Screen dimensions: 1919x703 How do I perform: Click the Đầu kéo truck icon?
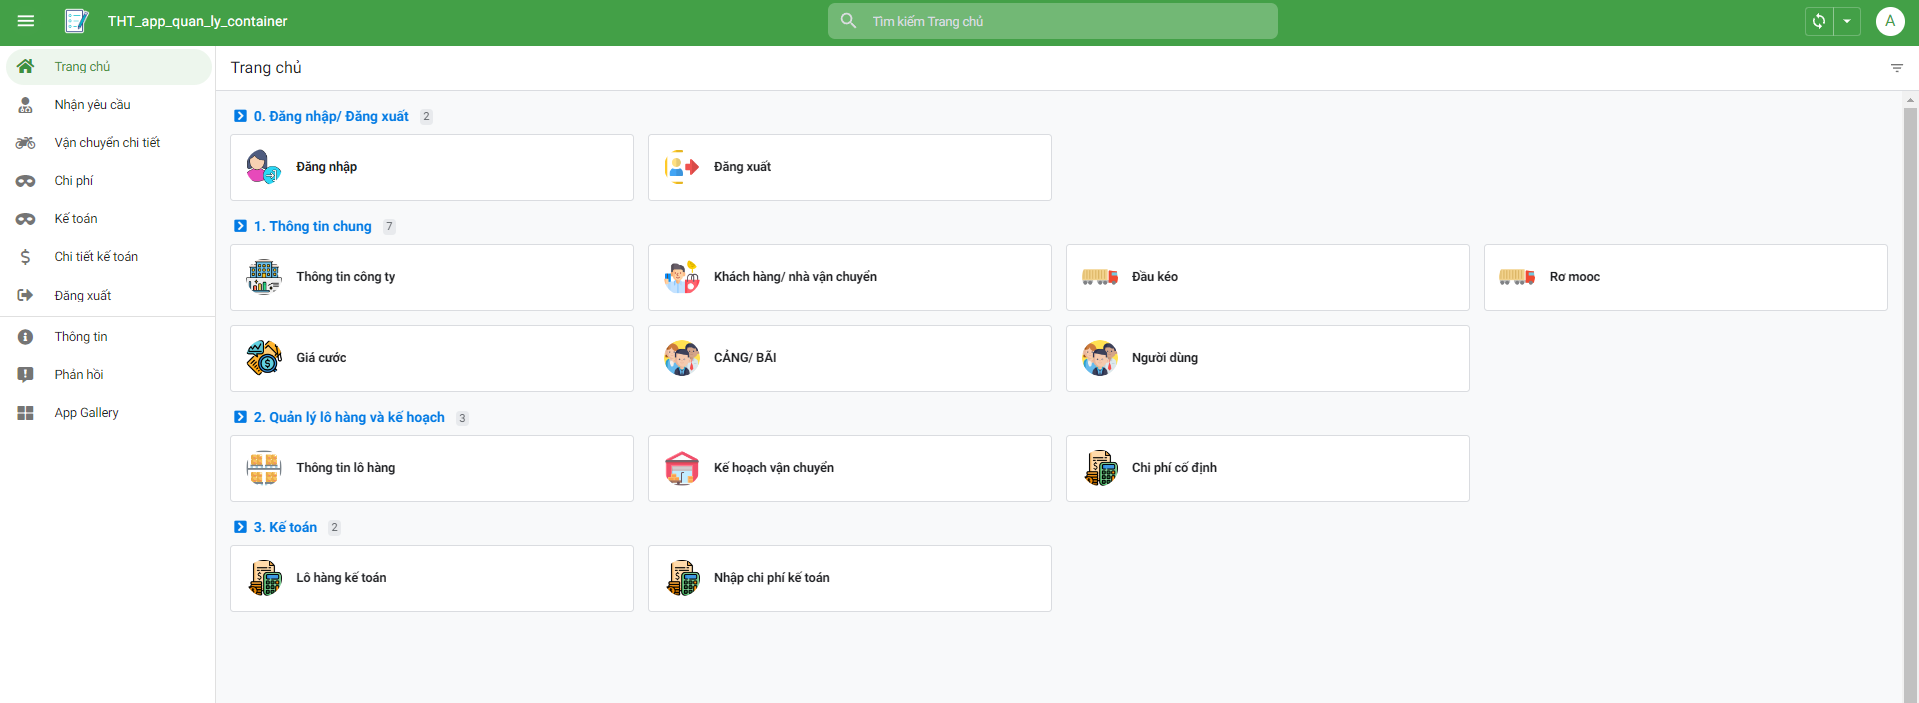(1099, 277)
